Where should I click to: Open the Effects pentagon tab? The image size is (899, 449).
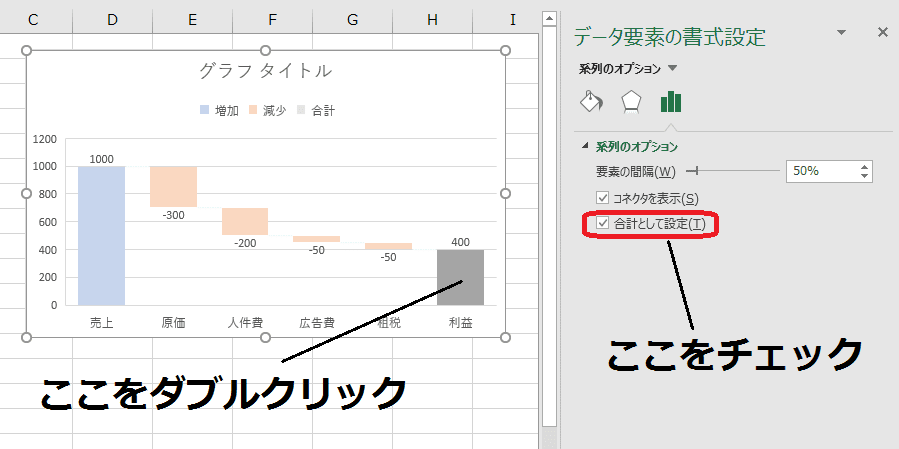coord(631,103)
